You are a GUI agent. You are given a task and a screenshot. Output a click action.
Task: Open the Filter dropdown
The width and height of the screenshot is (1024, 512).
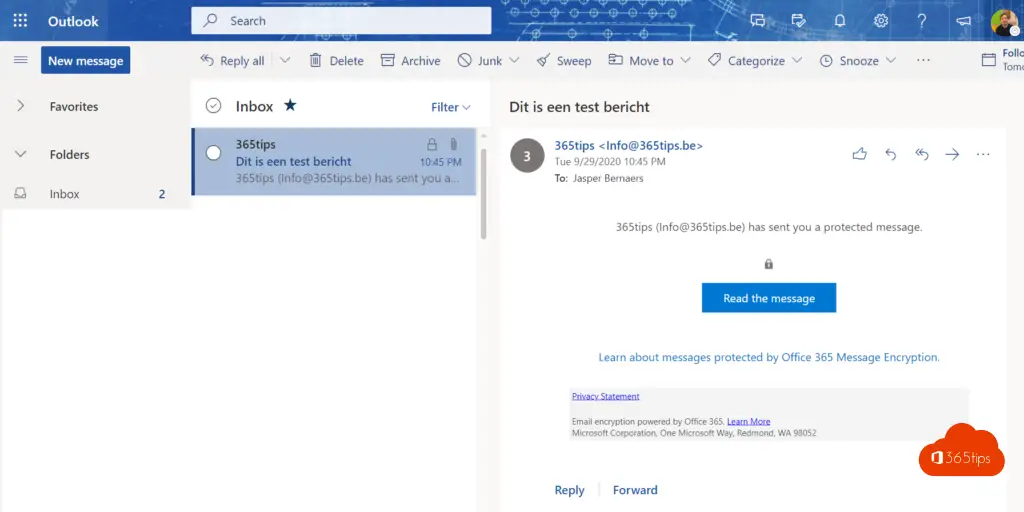coord(451,107)
